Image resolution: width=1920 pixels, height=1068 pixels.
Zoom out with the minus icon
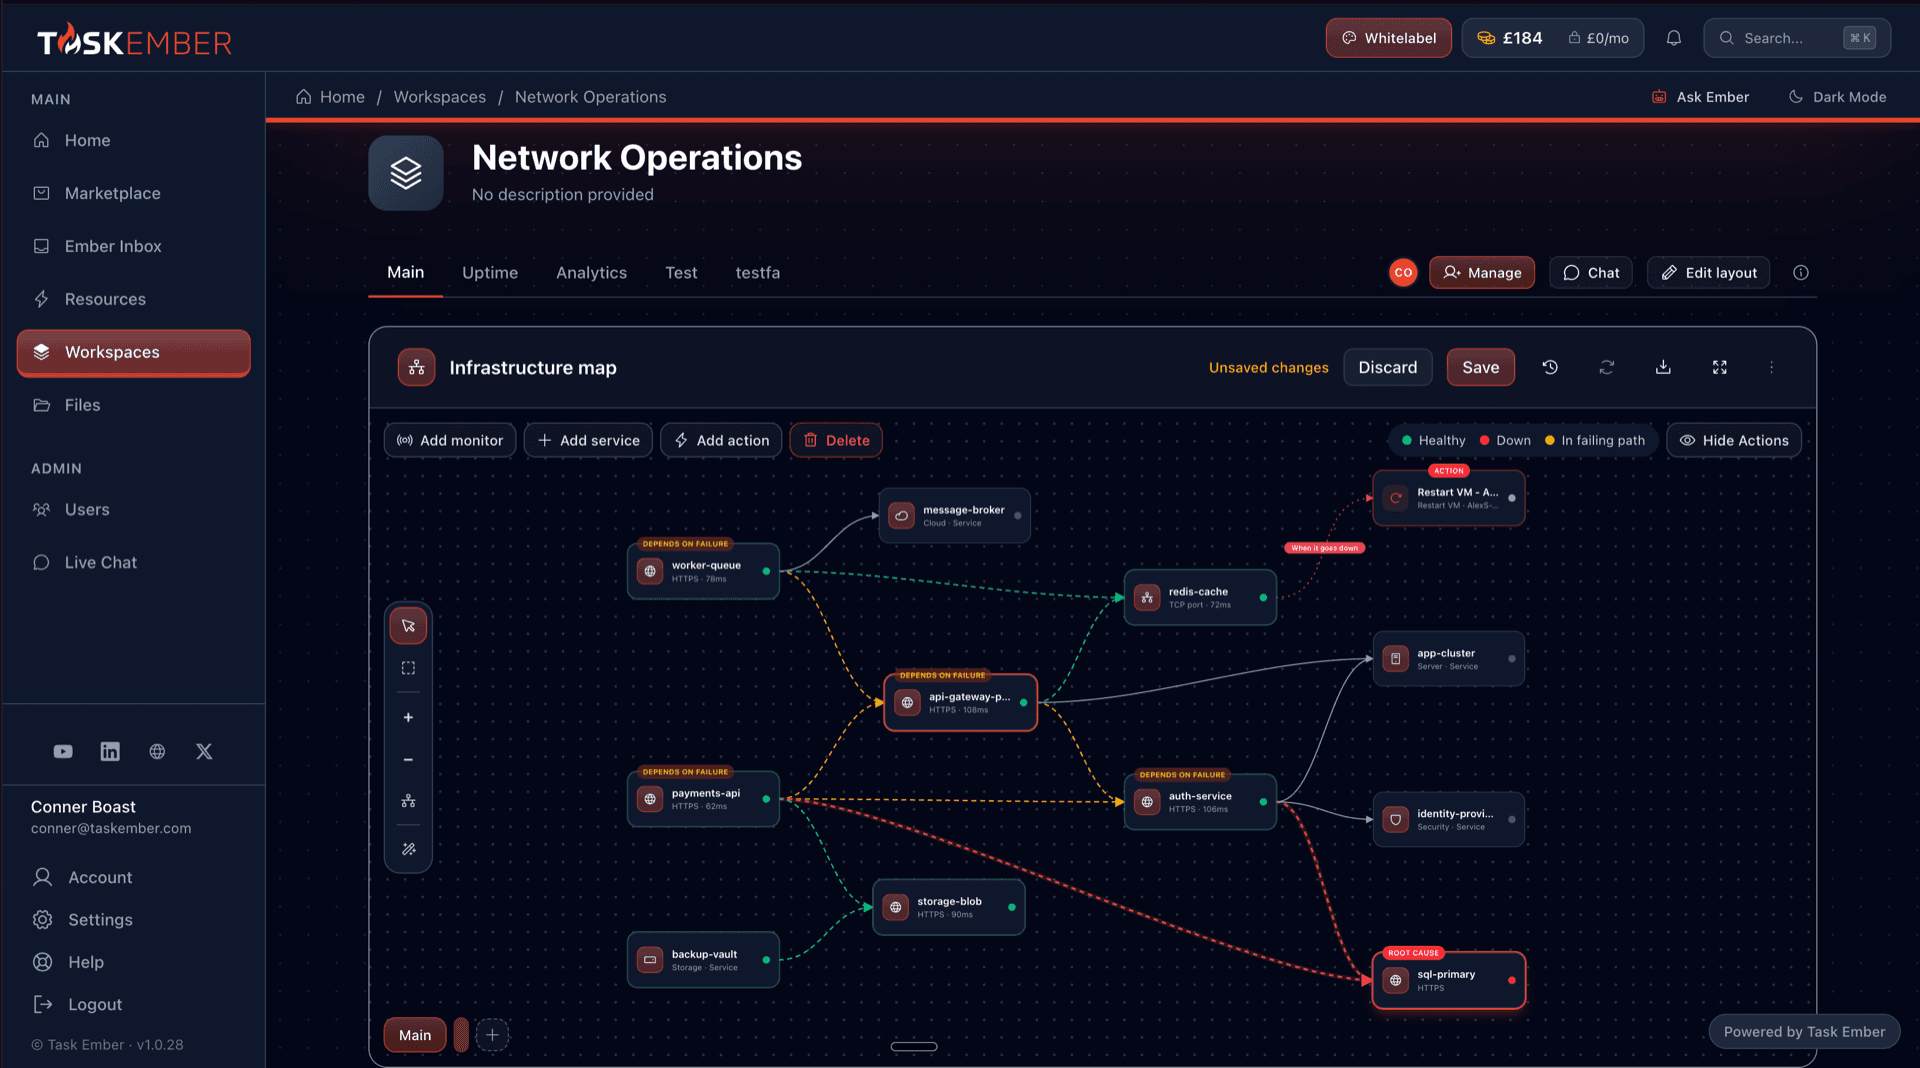pyautogui.click(x=408, y=759)
